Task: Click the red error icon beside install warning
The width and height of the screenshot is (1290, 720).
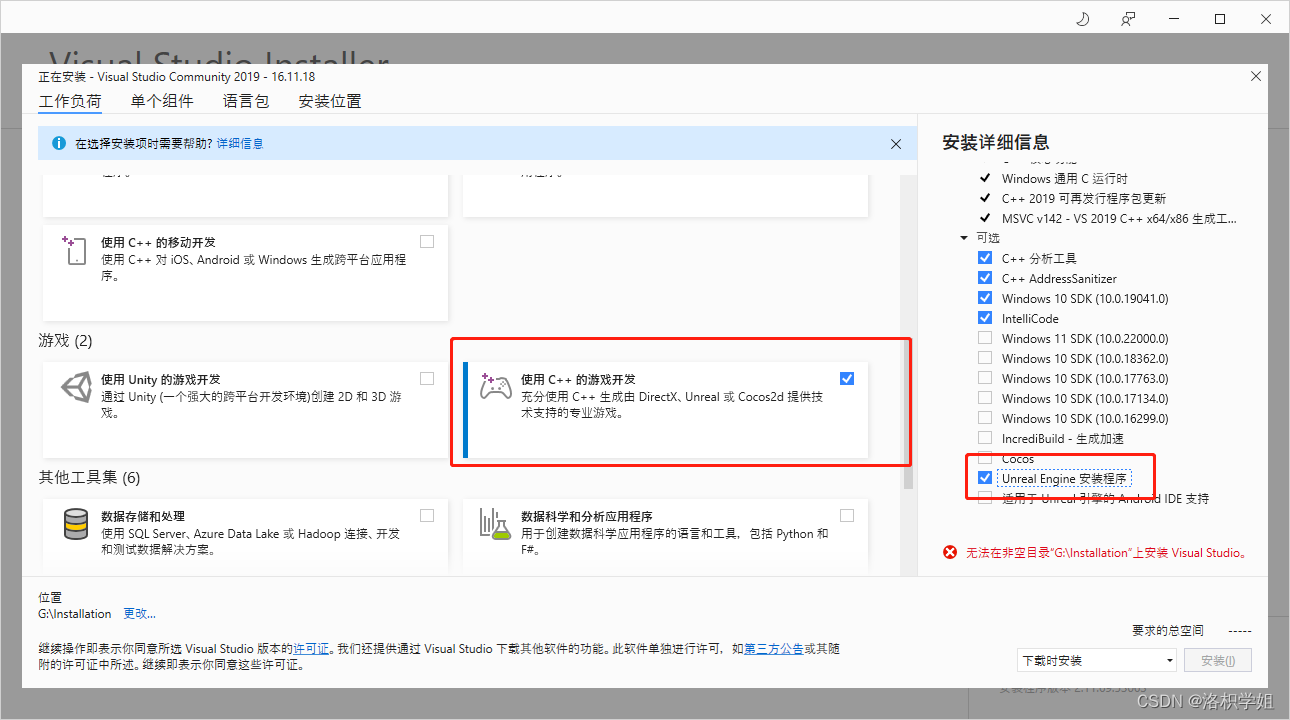Action: 950,552
